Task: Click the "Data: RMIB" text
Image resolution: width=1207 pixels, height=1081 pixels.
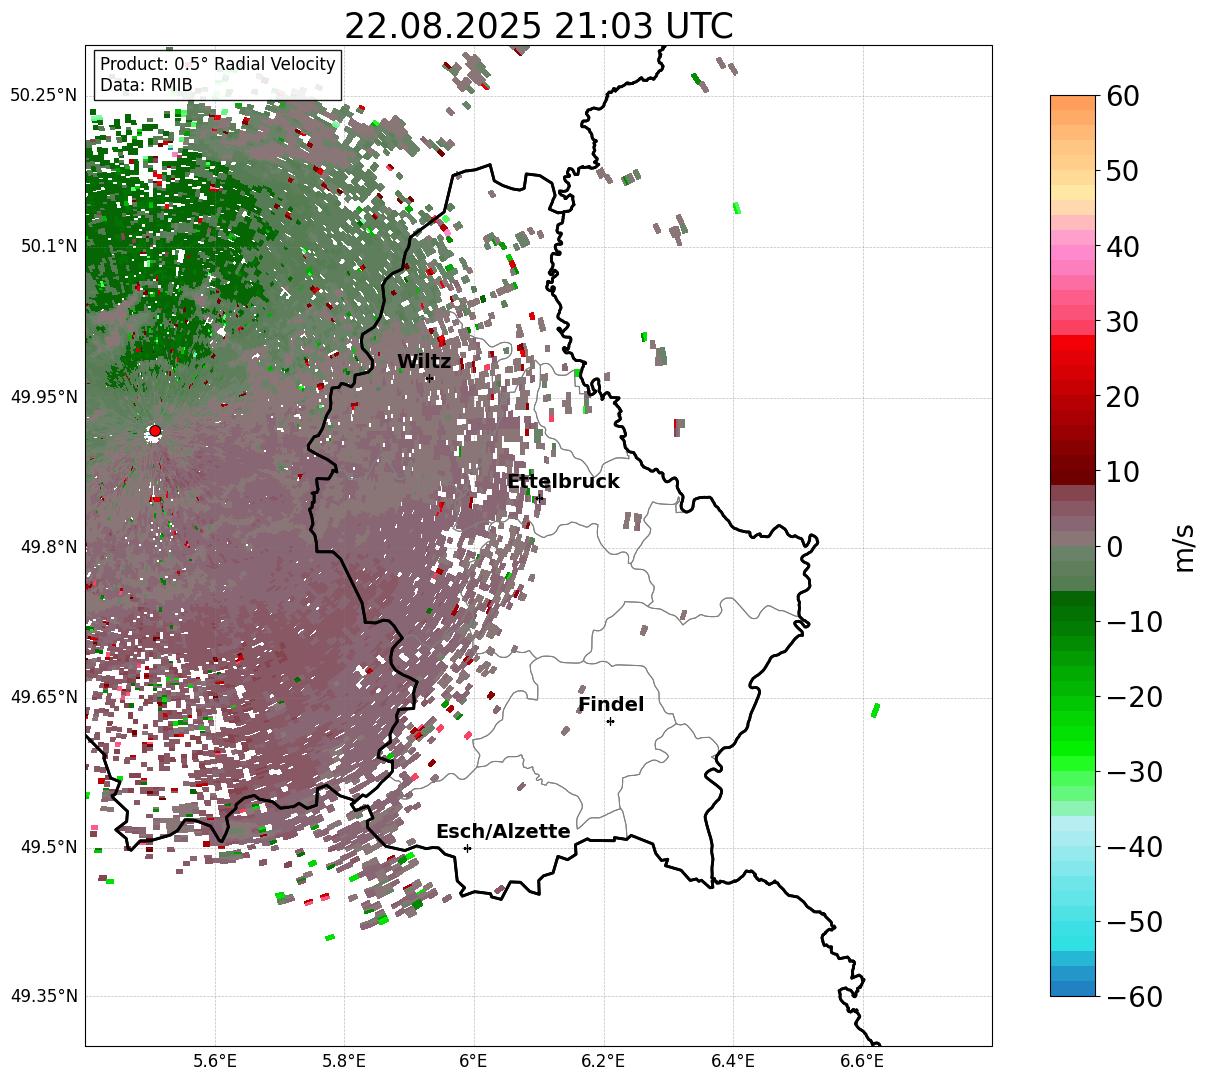Action: click(x=146, y=85)
